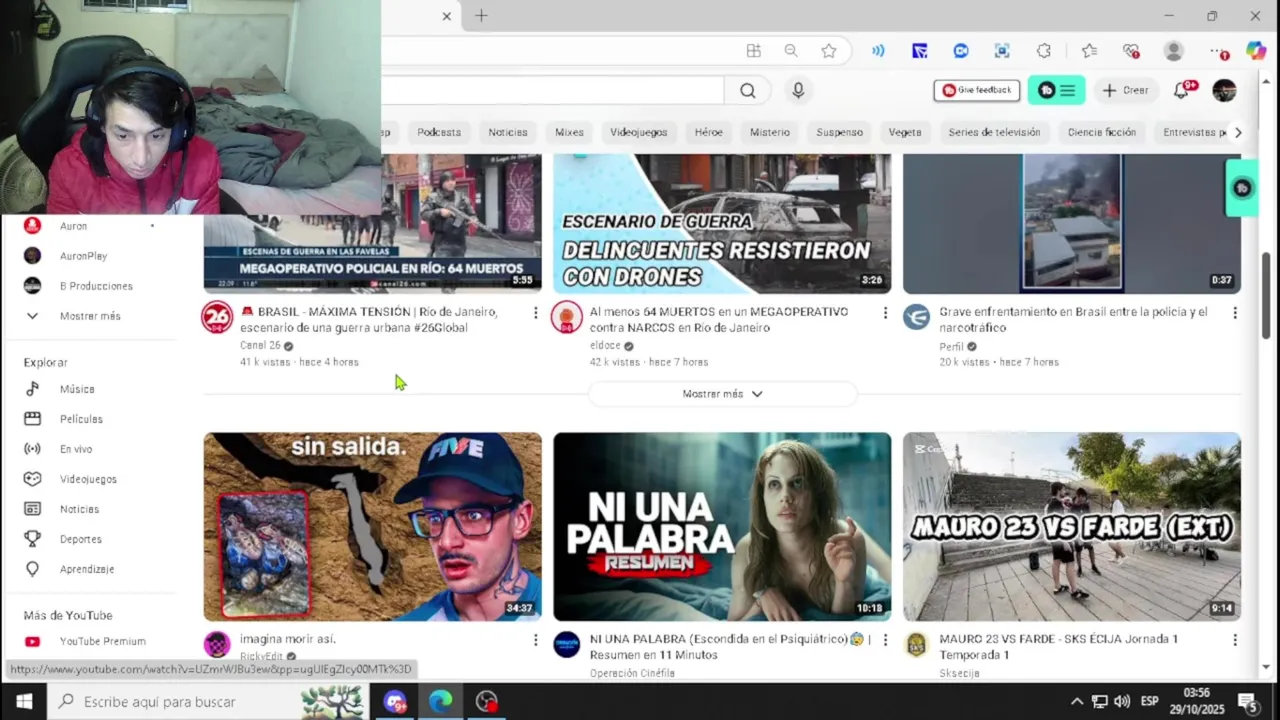Click the Crear button

coord(1126,91)
